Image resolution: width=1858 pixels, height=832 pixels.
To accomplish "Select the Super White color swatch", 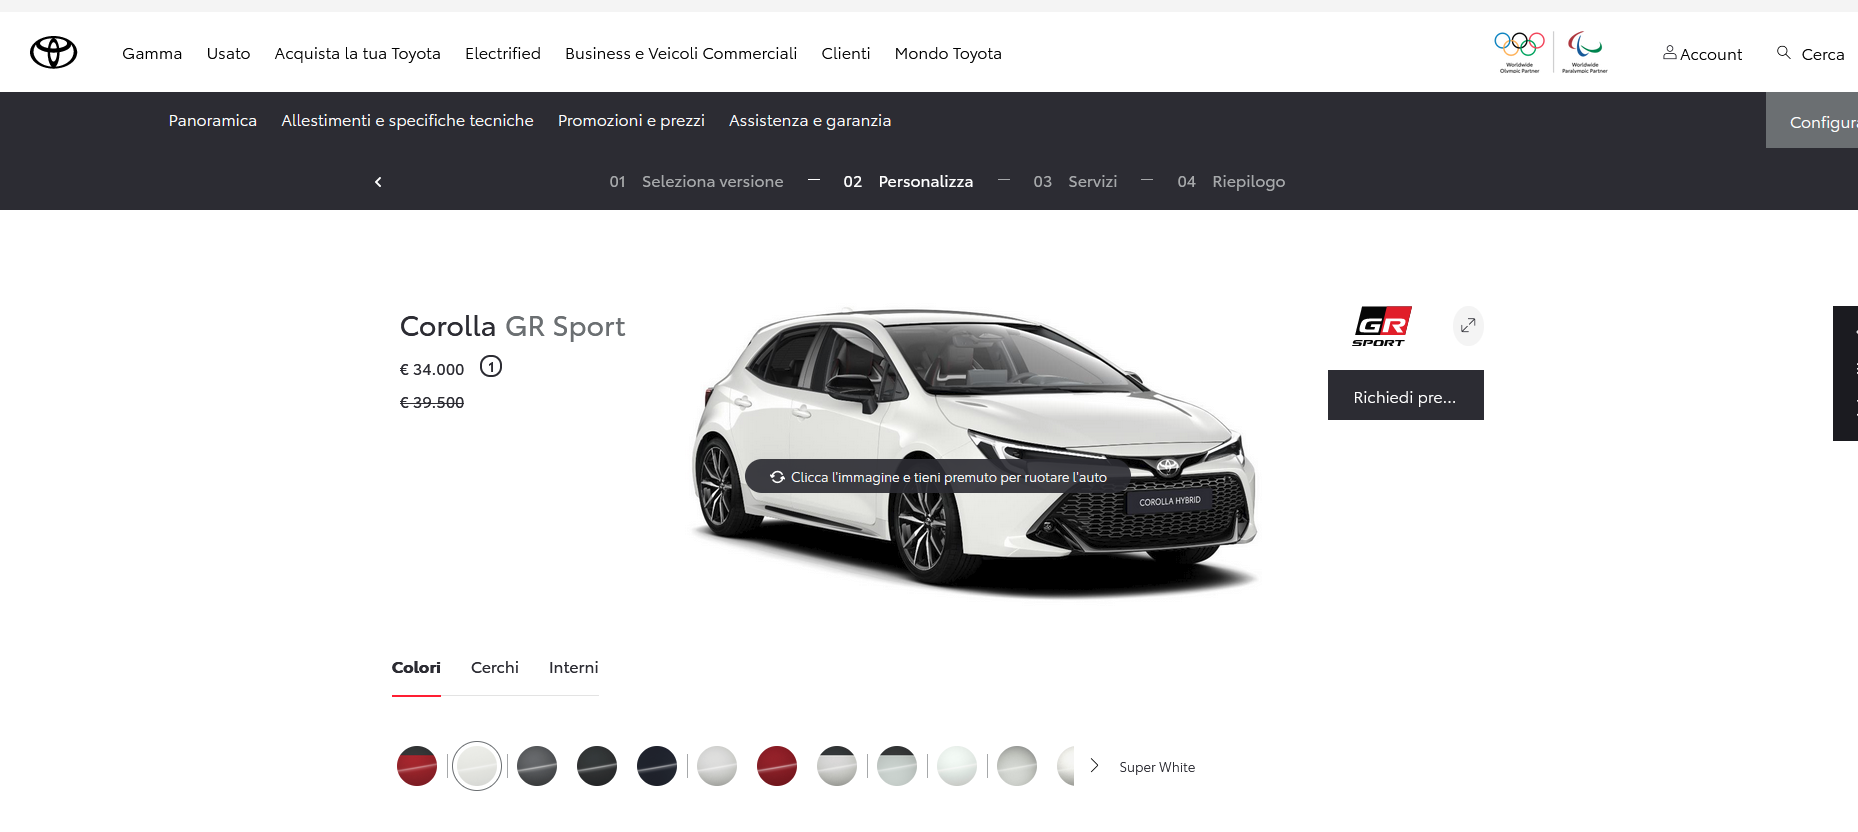I will click(477, 766).
